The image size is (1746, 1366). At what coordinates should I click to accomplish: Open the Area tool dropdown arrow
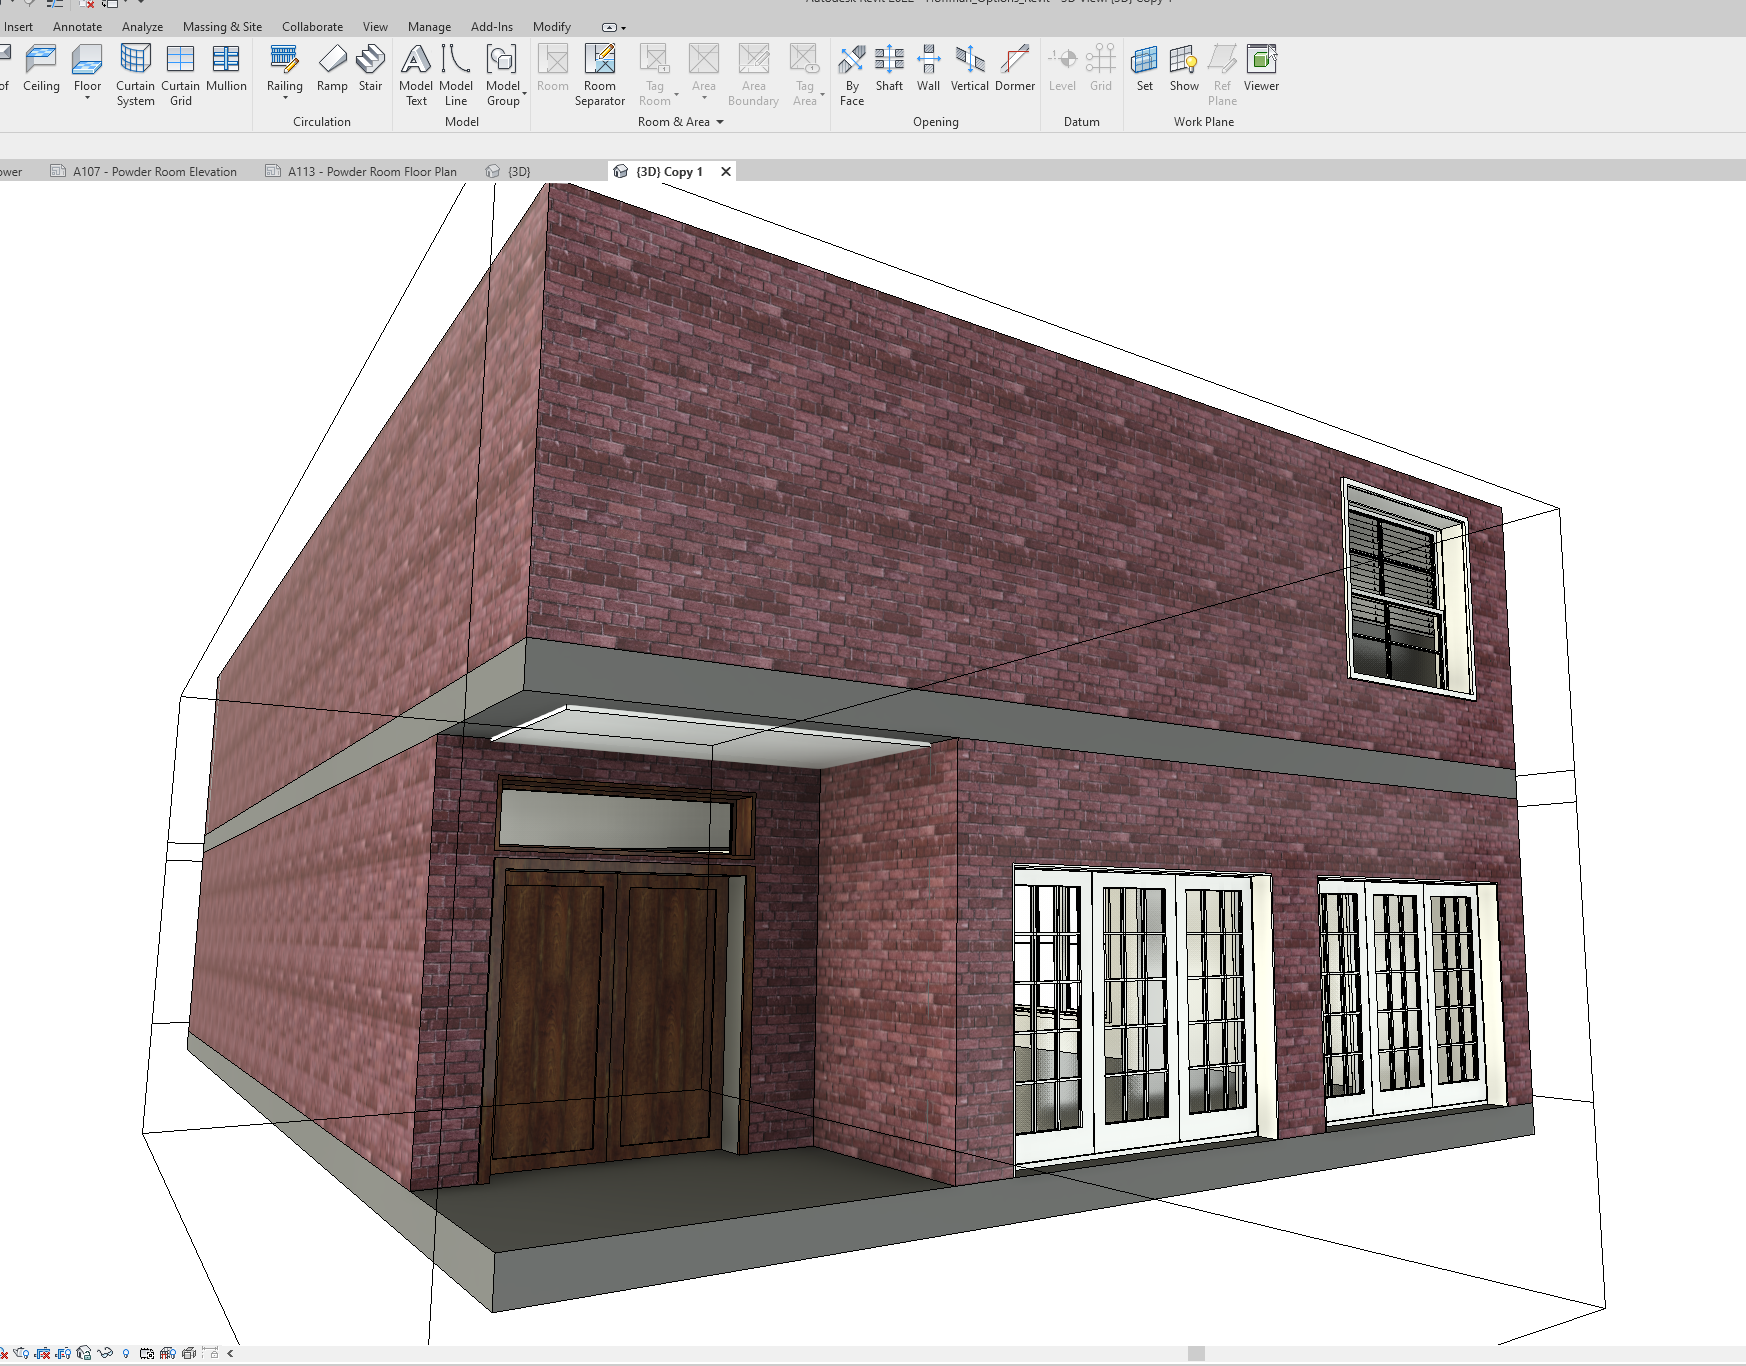[x=704, y=98]
